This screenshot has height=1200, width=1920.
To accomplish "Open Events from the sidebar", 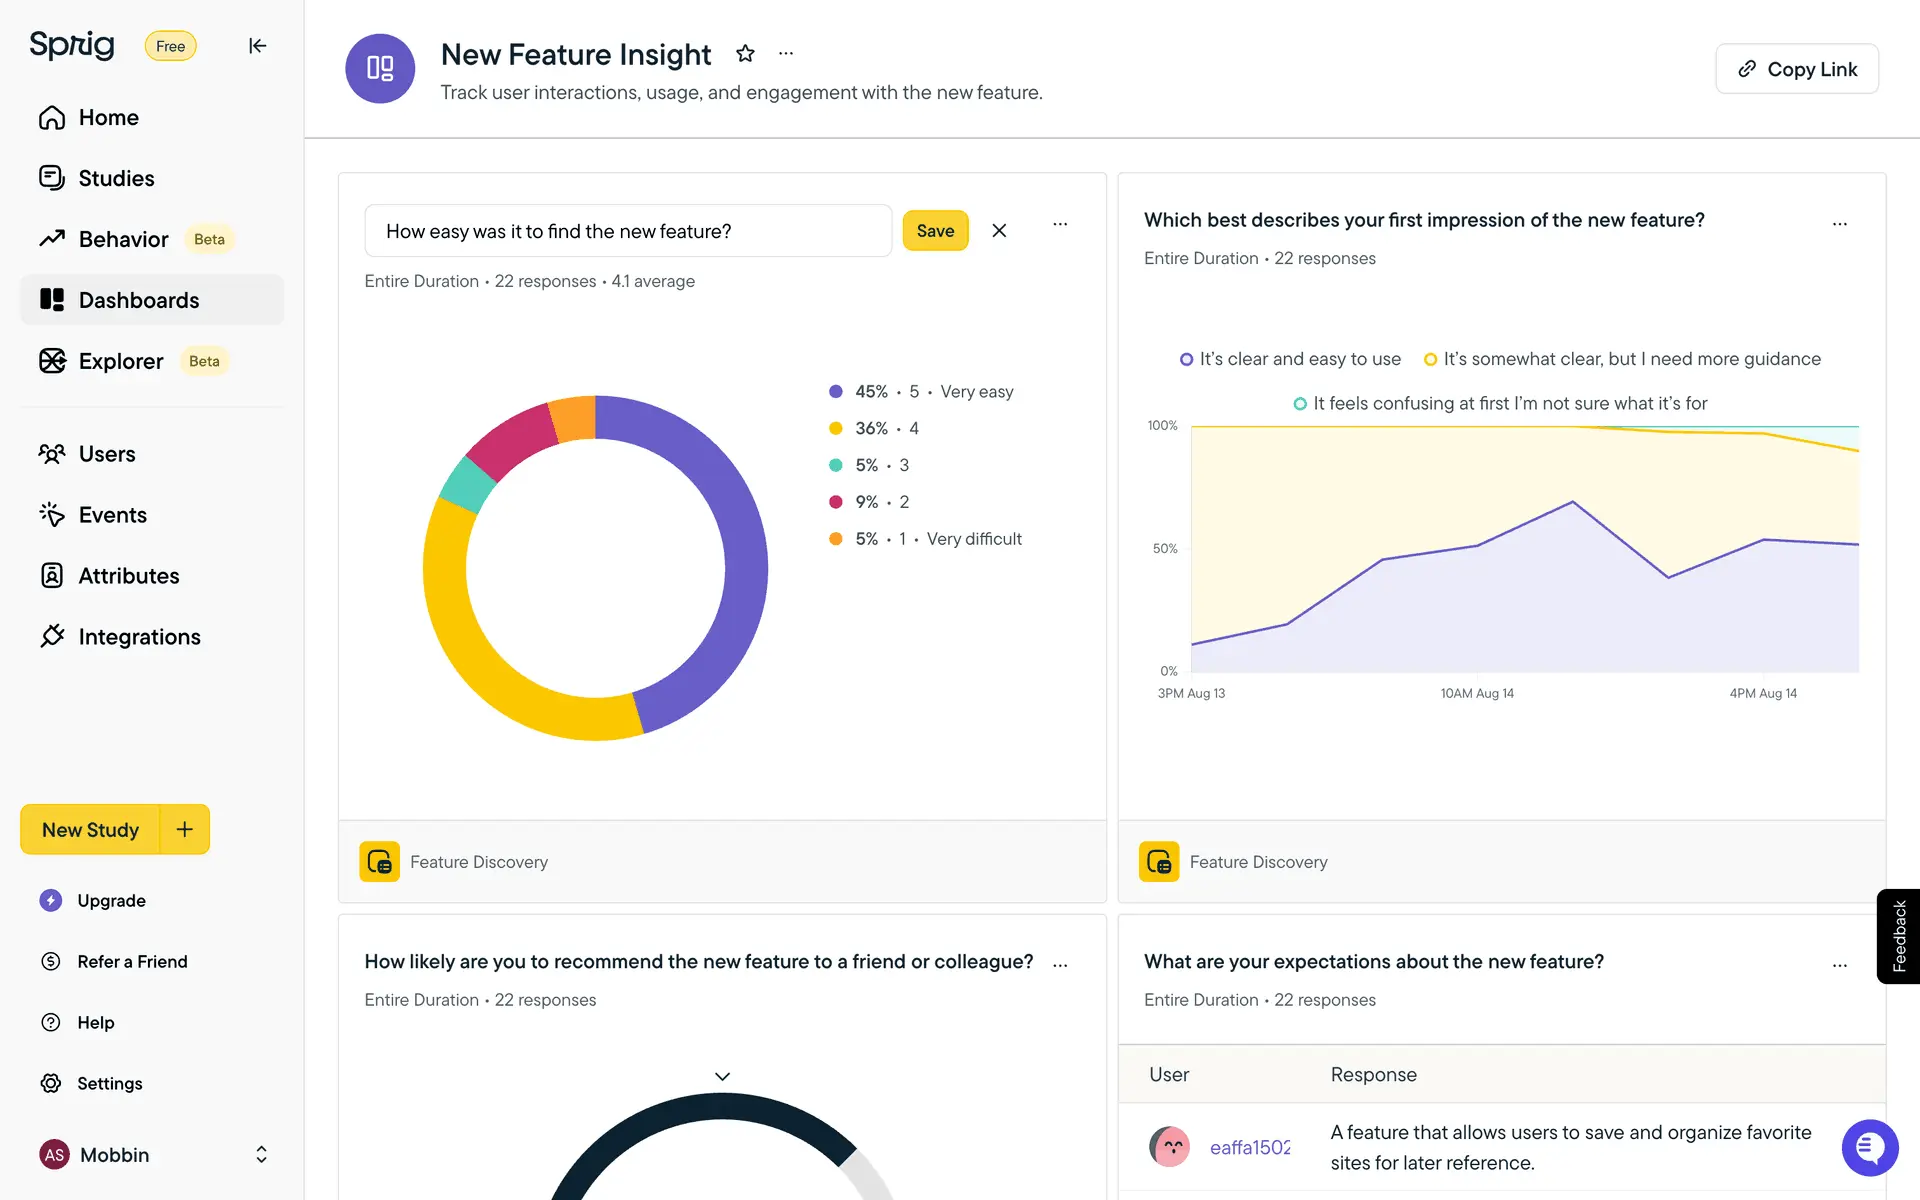I will pos(112,515).
